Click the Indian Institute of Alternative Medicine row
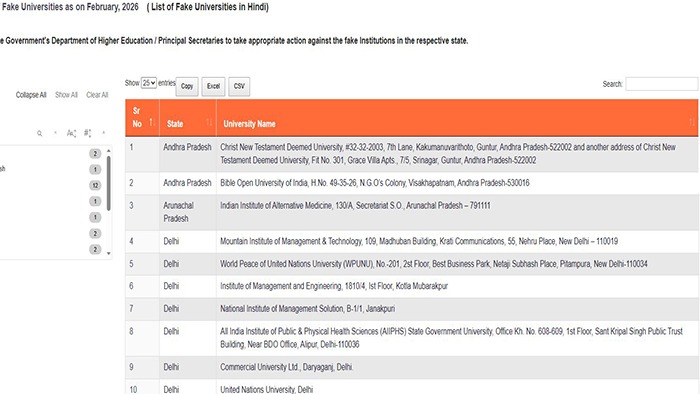The image size is (700, 394). [412, 212]
